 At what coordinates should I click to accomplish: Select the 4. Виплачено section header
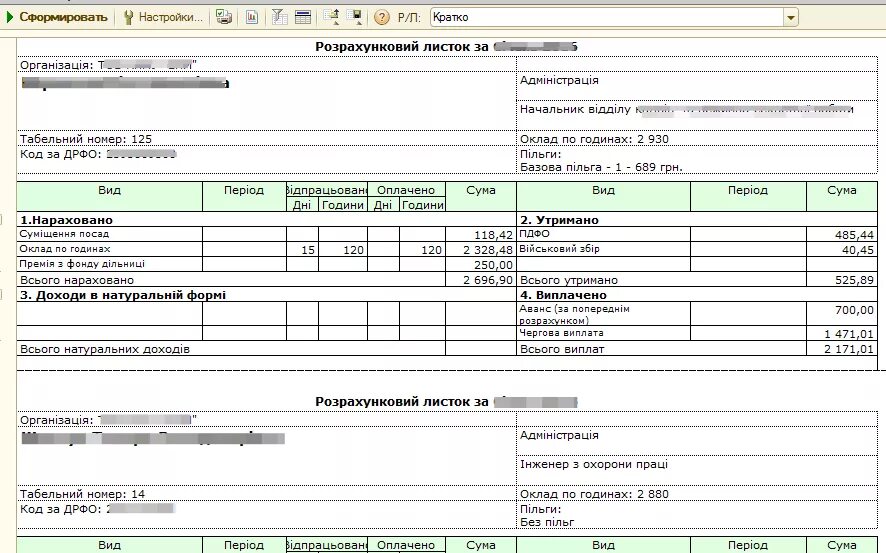(563, 295)
